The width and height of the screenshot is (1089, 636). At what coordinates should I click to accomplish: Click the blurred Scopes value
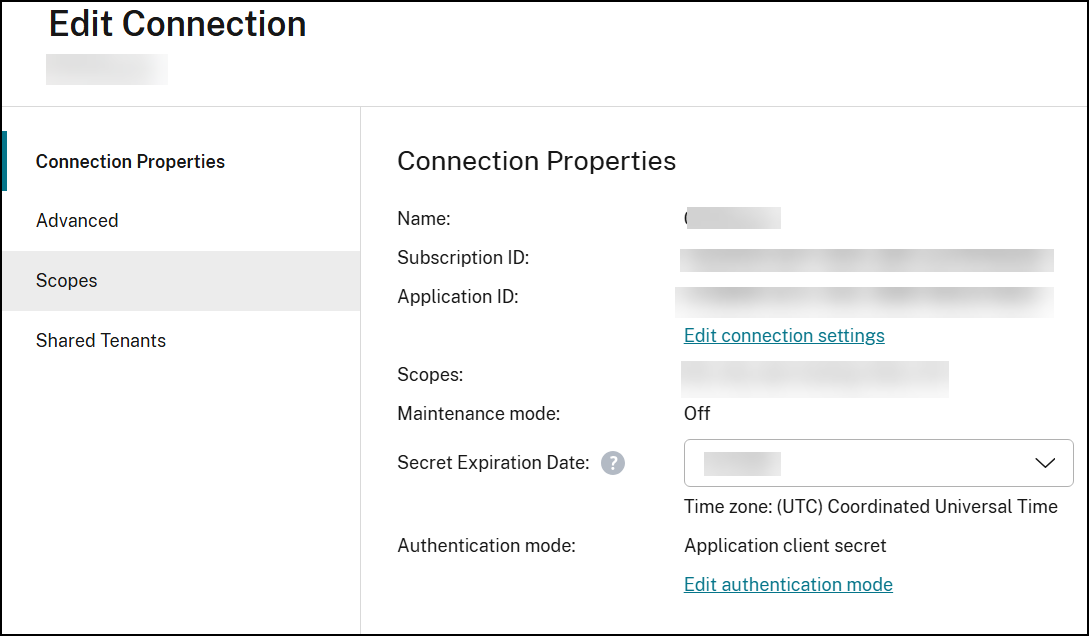click(814, 379)
